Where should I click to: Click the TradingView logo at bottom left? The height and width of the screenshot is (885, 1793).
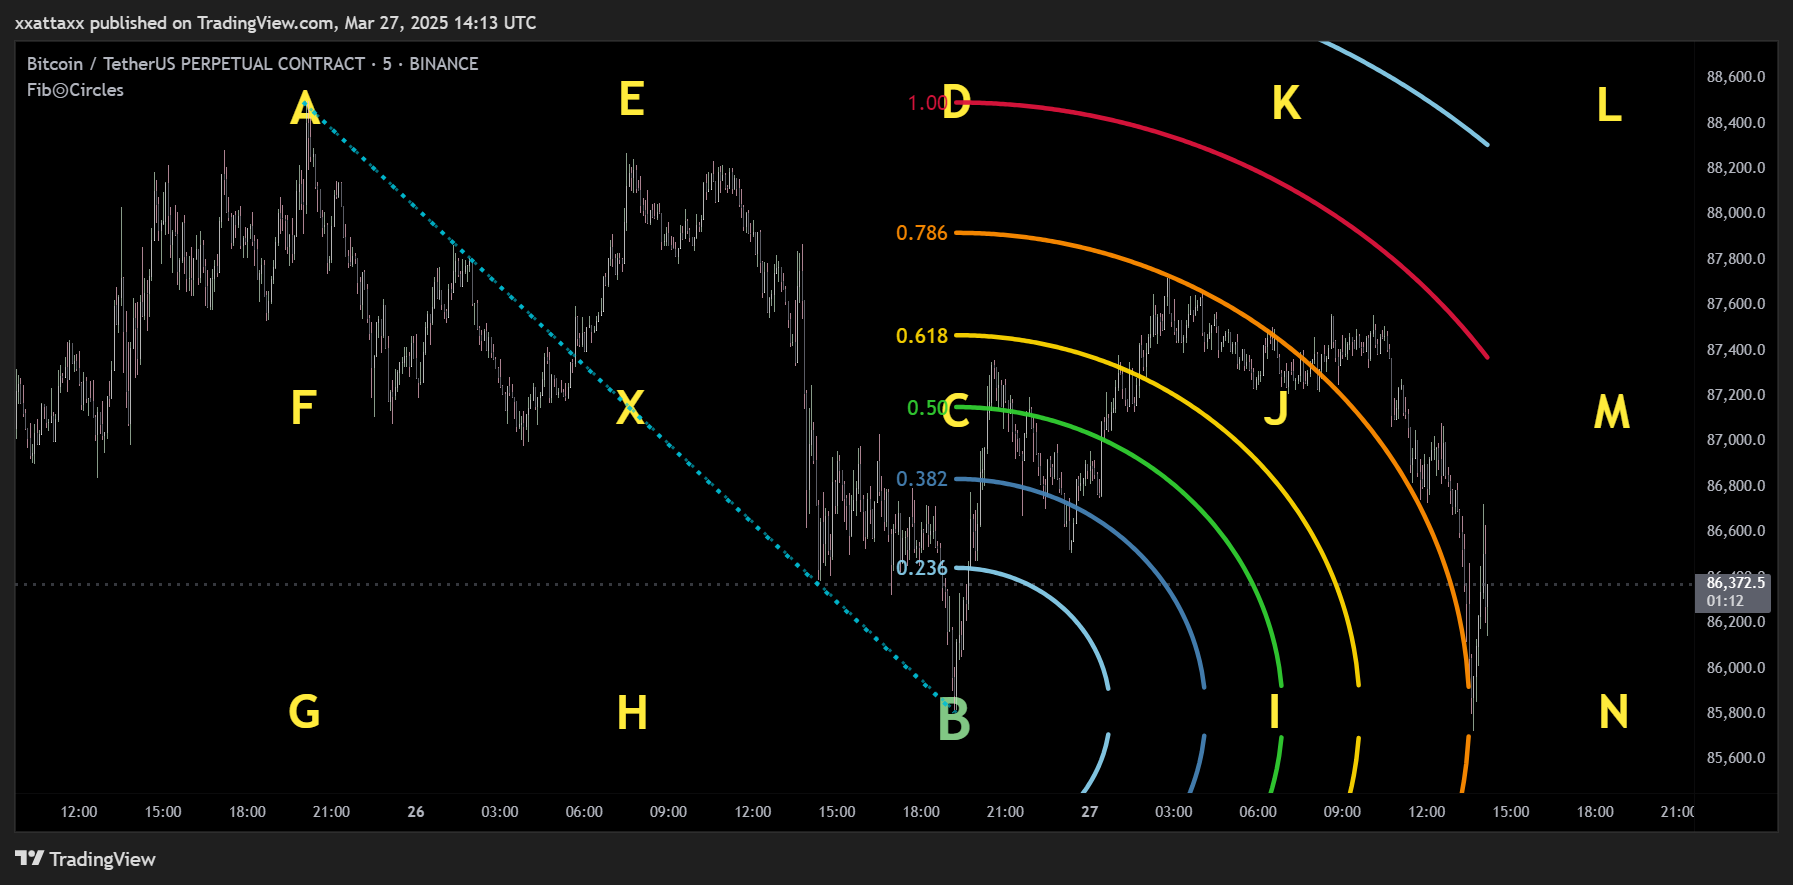point(85,859)
